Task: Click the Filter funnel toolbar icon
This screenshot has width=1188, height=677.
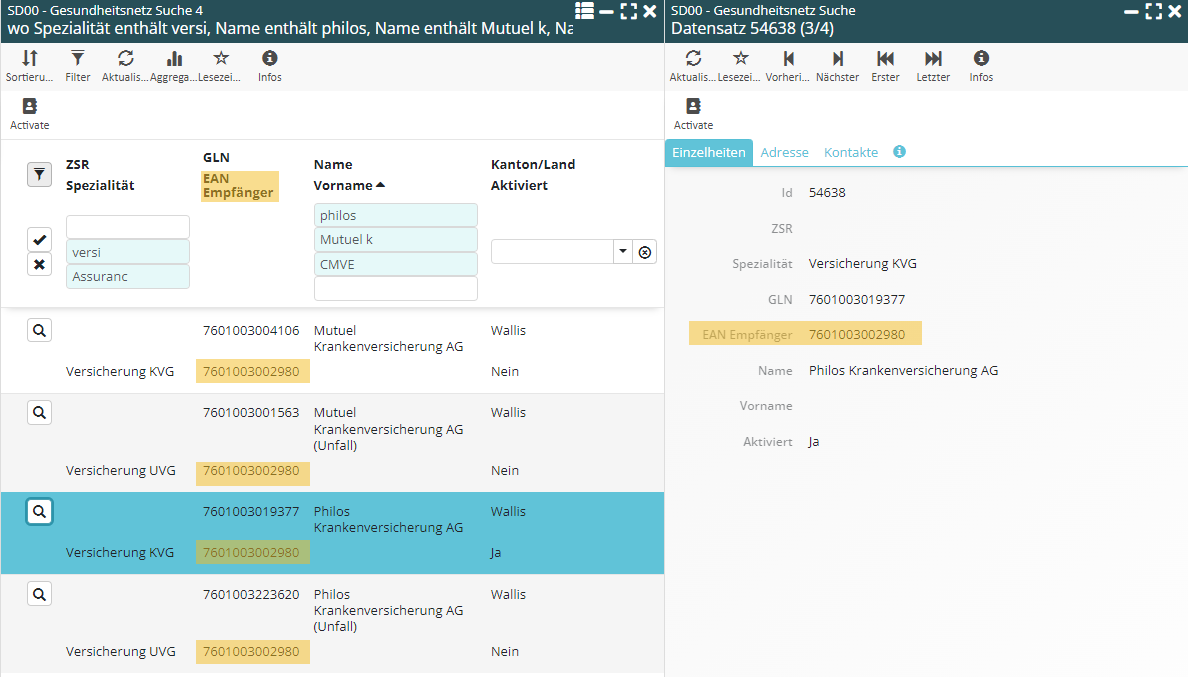Action: pyautogui.click(x=78, y=66)
